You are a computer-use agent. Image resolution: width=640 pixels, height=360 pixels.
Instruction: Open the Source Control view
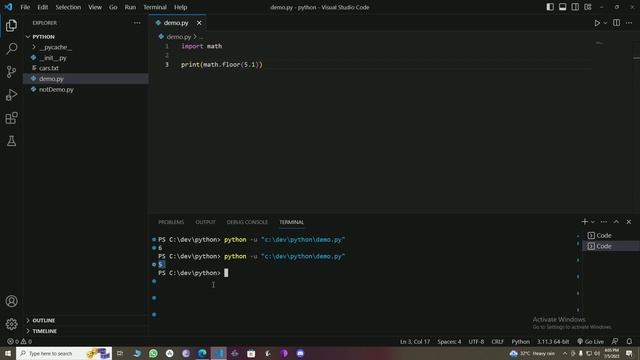tap(11, 72)
